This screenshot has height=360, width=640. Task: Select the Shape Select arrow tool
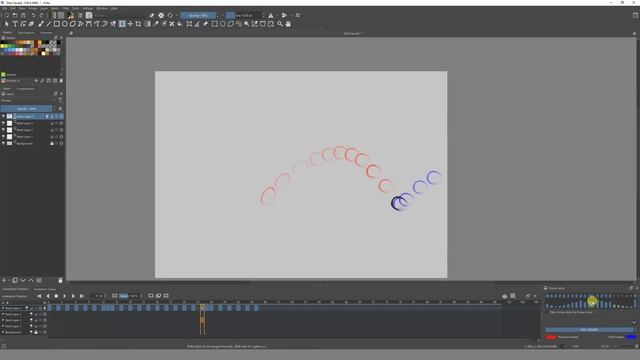[x=7, y=24]
